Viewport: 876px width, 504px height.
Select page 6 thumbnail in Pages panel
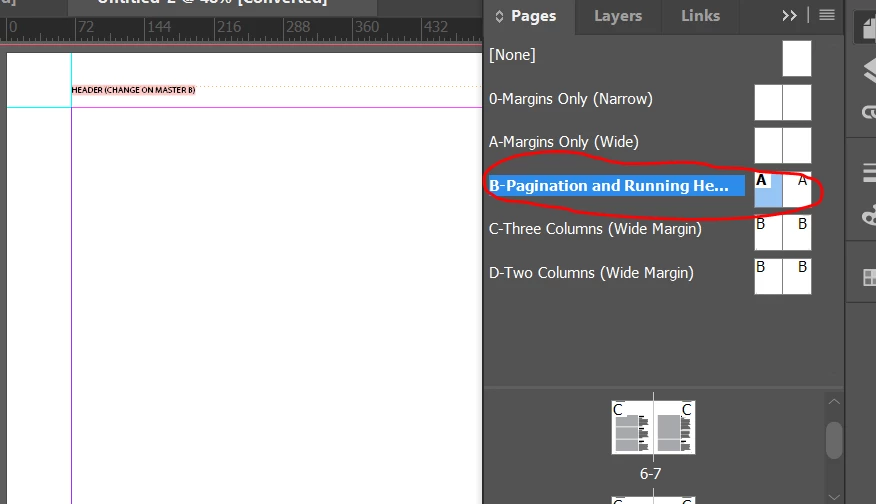click(632, 427)
